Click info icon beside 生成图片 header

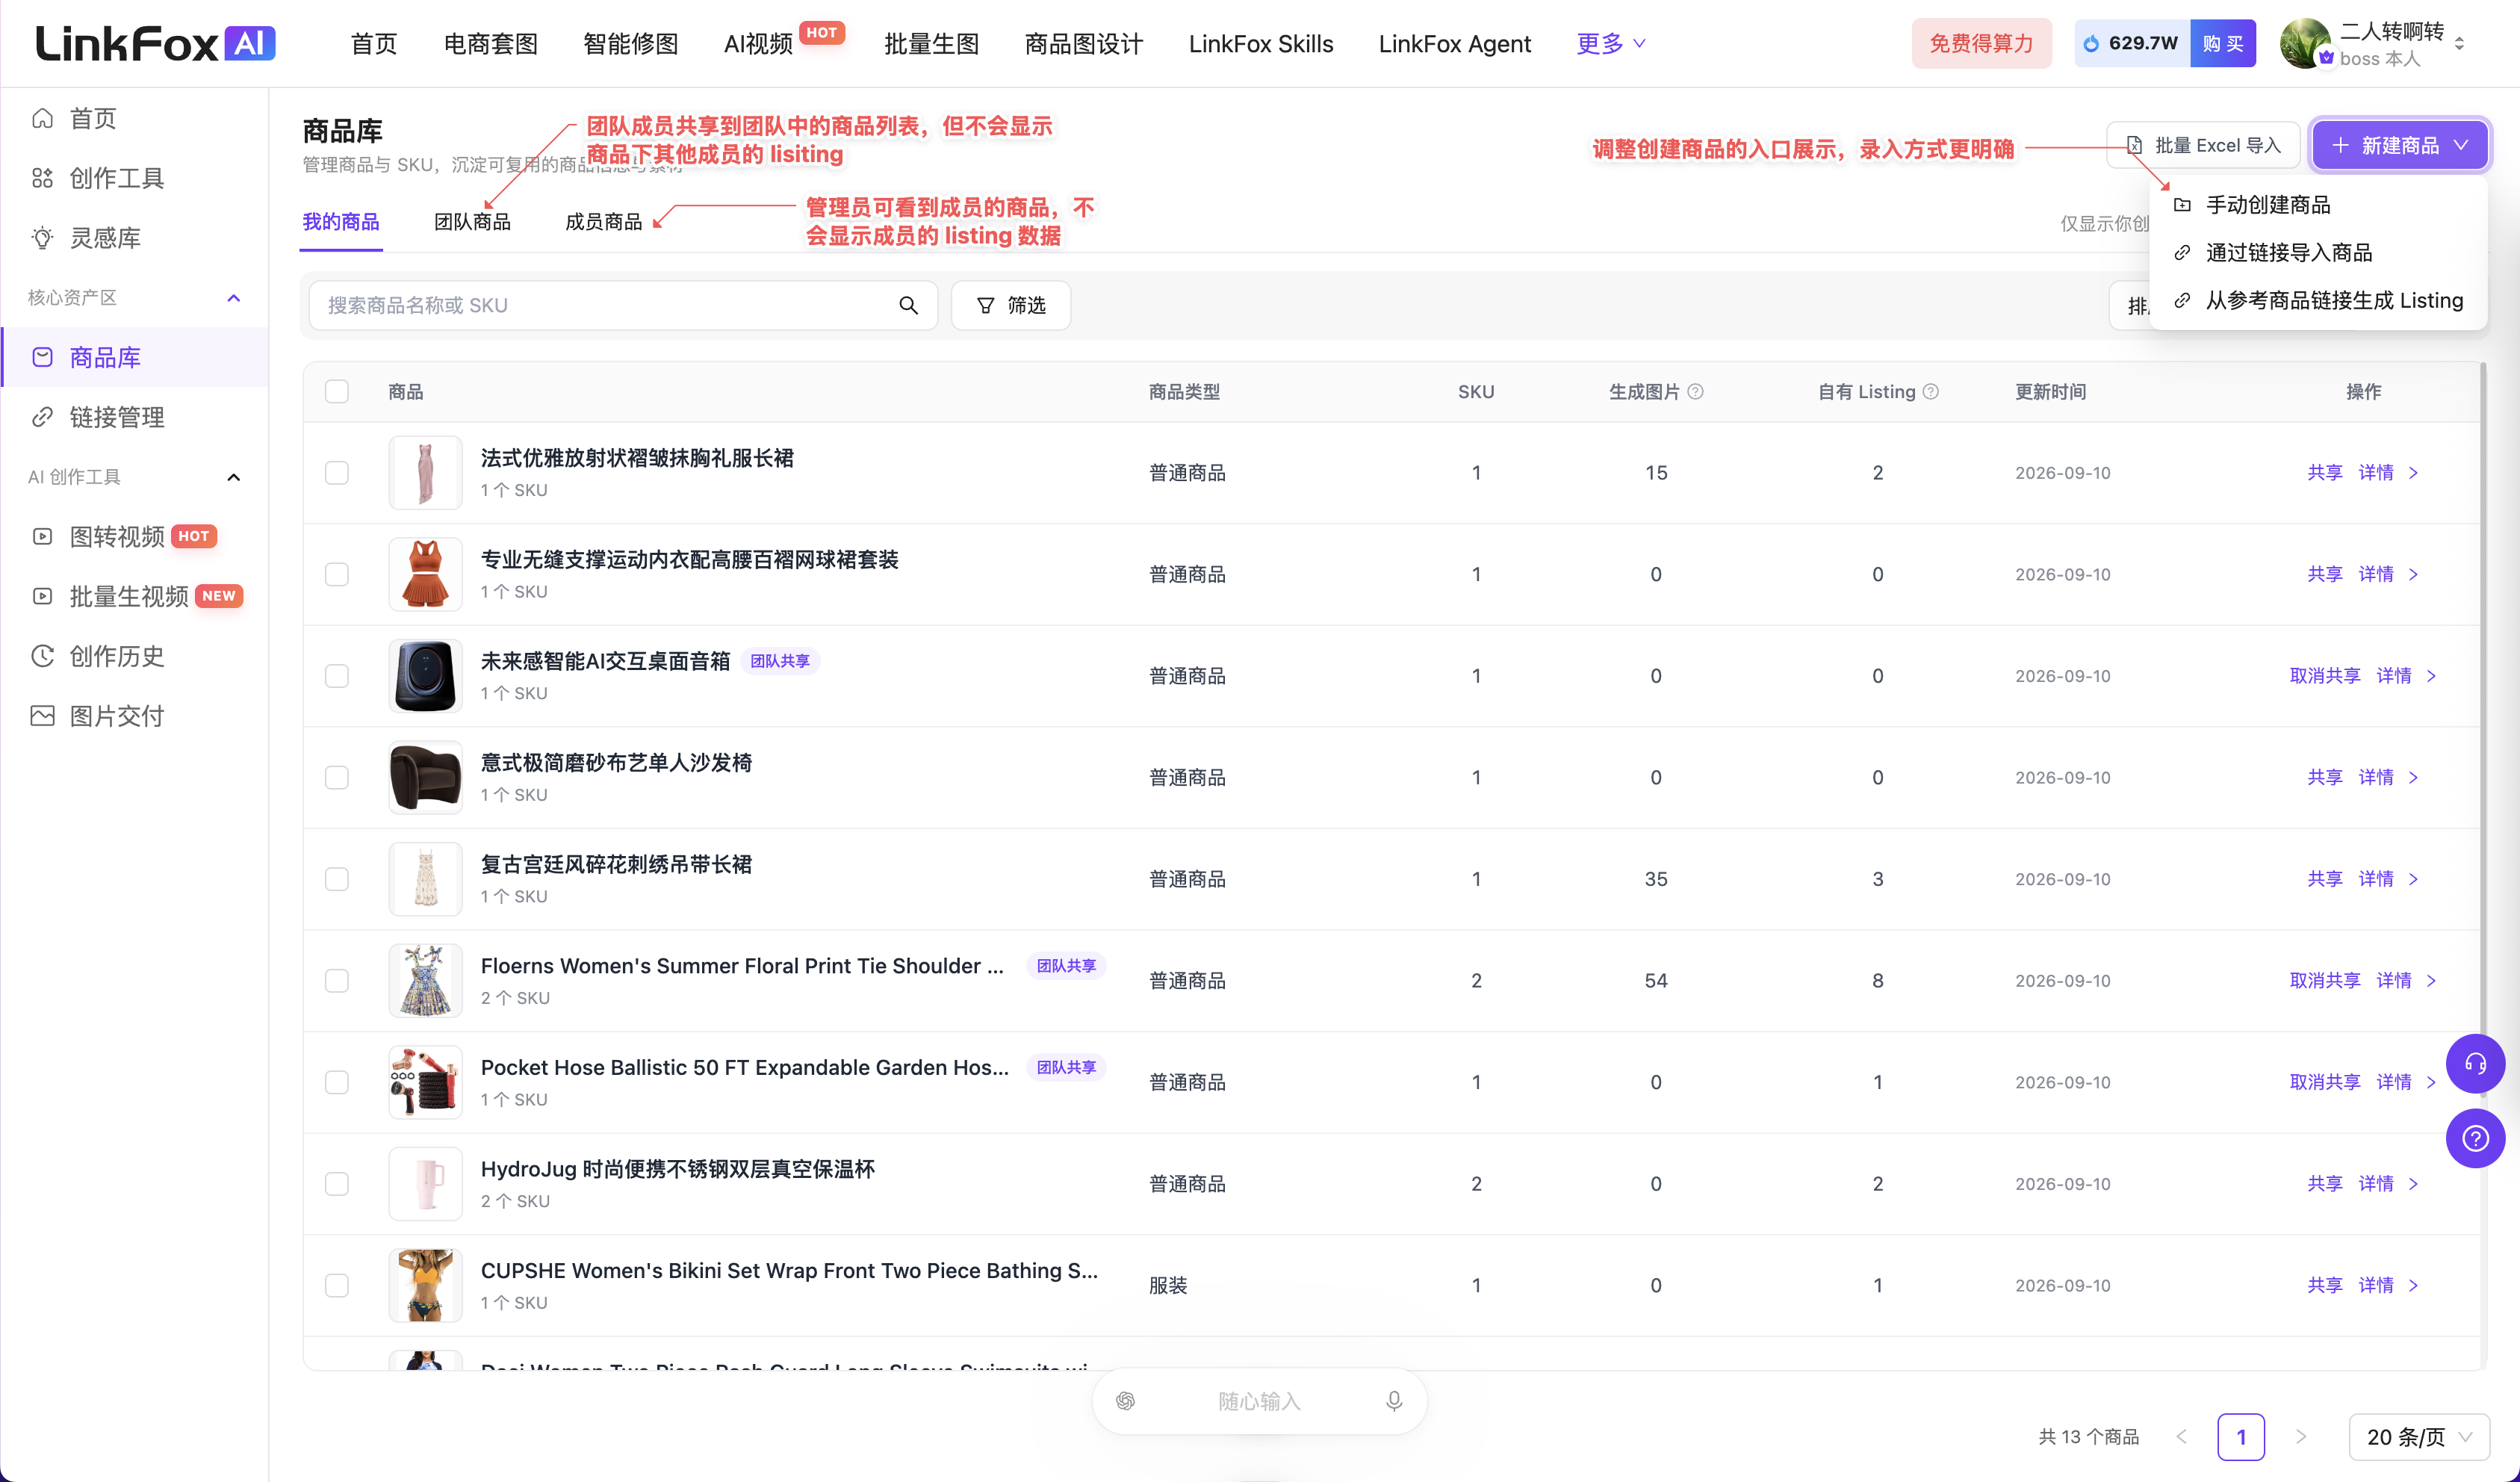(1695, 391)
